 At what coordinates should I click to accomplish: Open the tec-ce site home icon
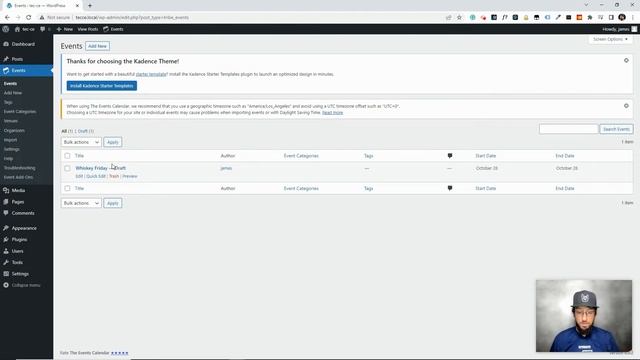[17, 29]
